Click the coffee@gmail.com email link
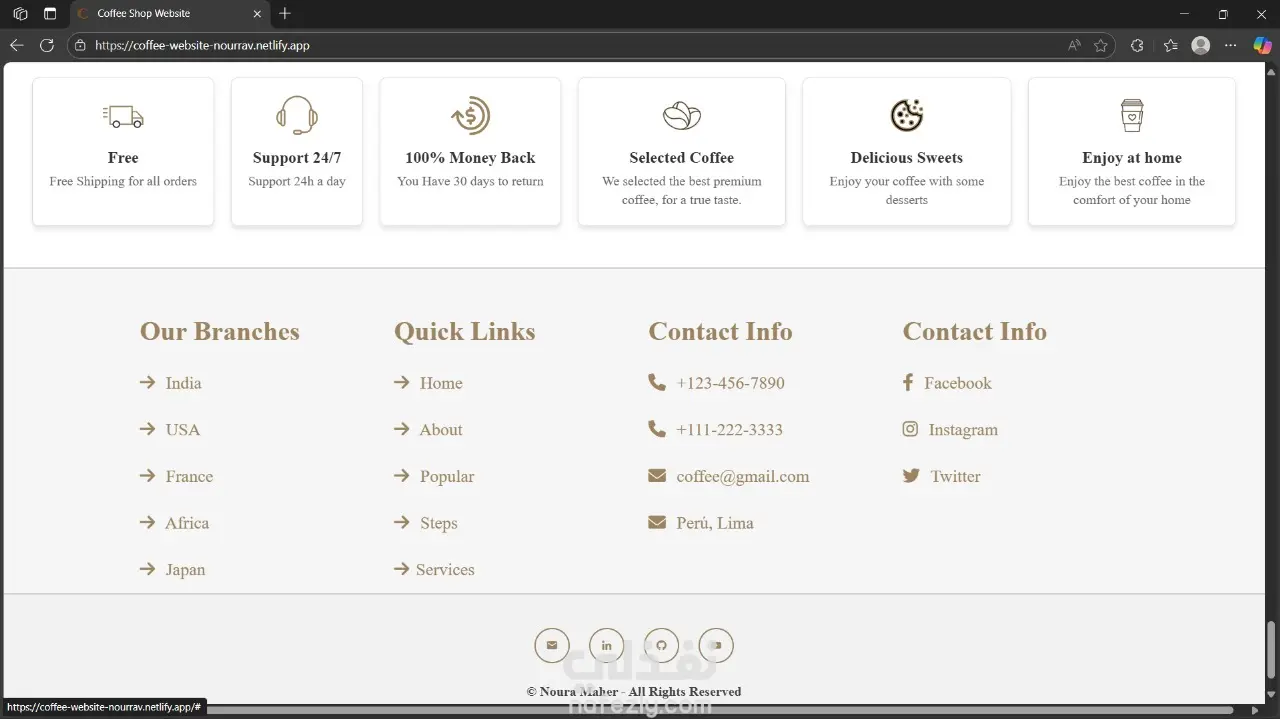This screenshot has width=1280, height=719. pos(743,477)
